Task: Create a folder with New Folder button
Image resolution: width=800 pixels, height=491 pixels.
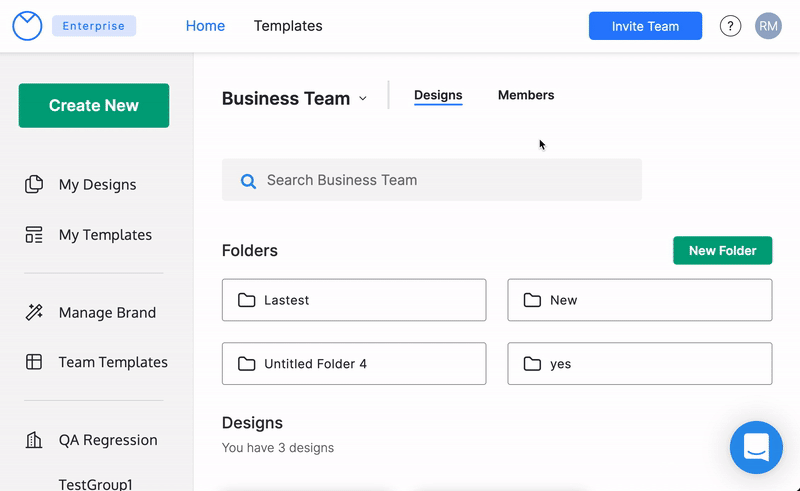Action: pos(722,250)
